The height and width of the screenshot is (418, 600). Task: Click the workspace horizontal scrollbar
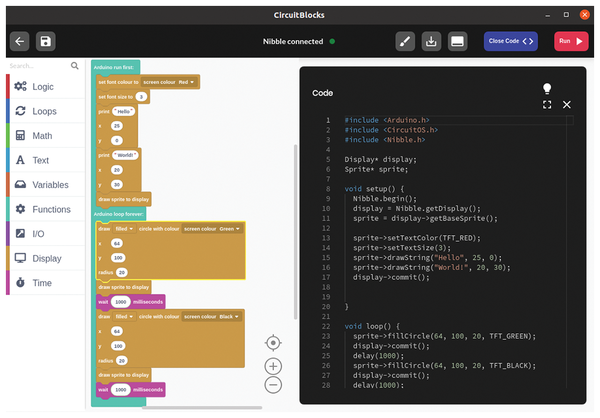(x=202, y=408)
